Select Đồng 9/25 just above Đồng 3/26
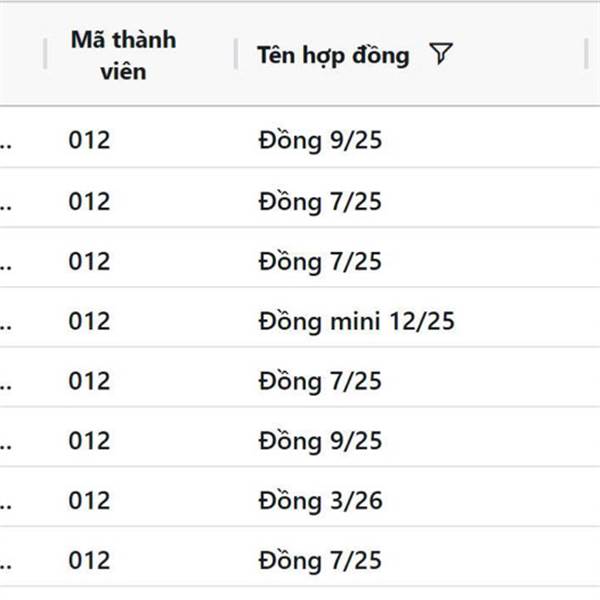The height and width of the screenshot is (600, 600). [320, 441]
